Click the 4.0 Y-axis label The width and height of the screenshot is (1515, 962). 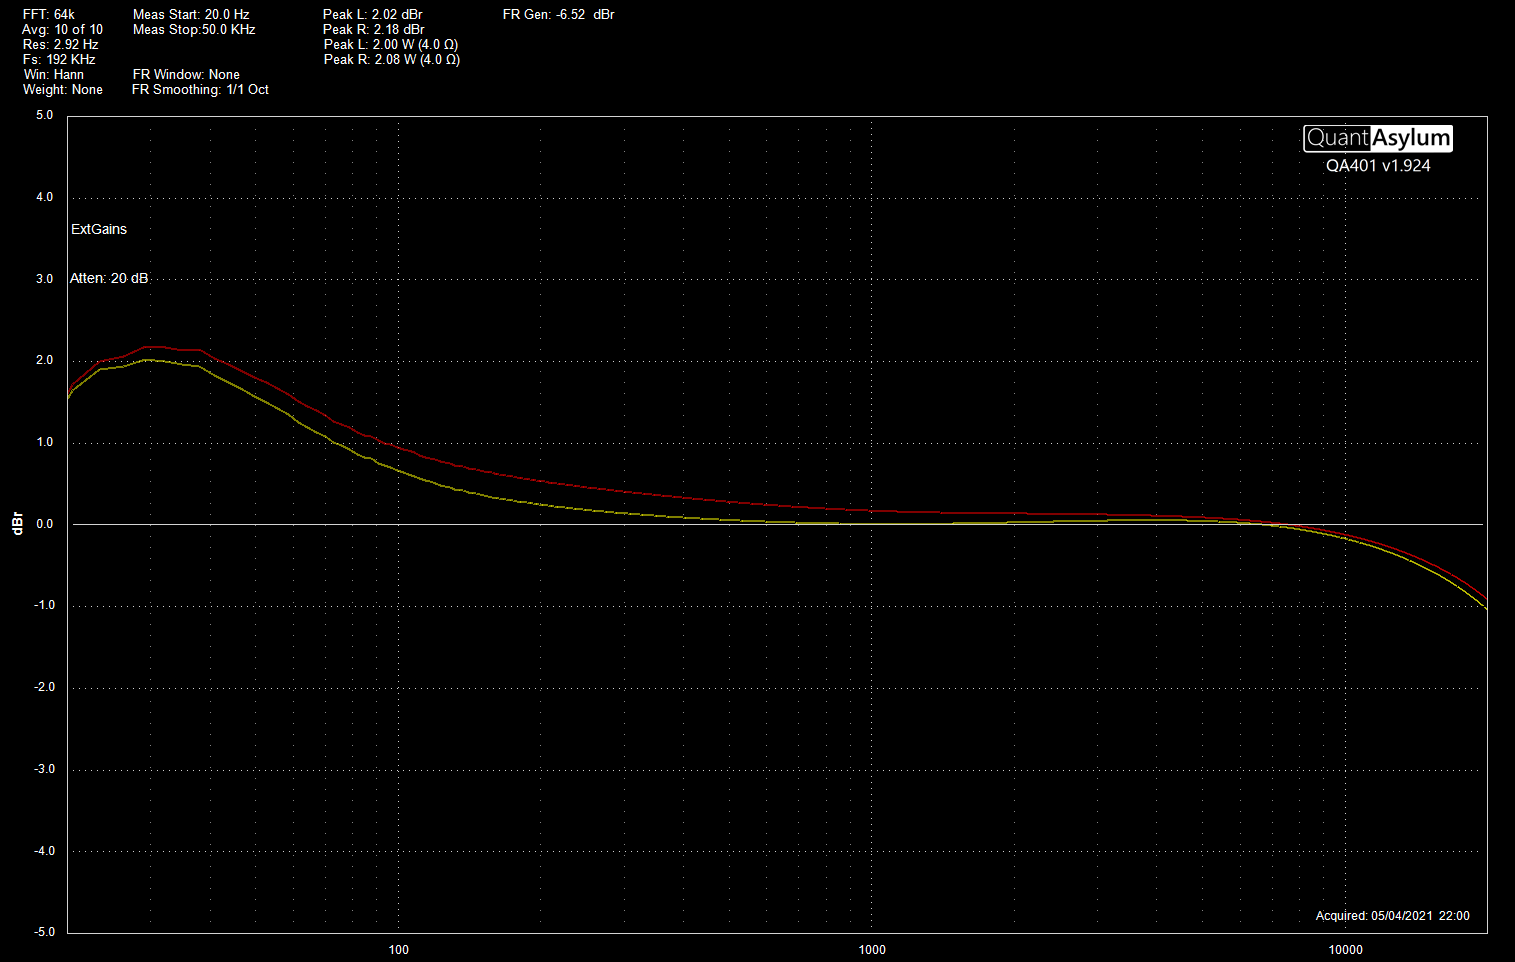[45, 197]
